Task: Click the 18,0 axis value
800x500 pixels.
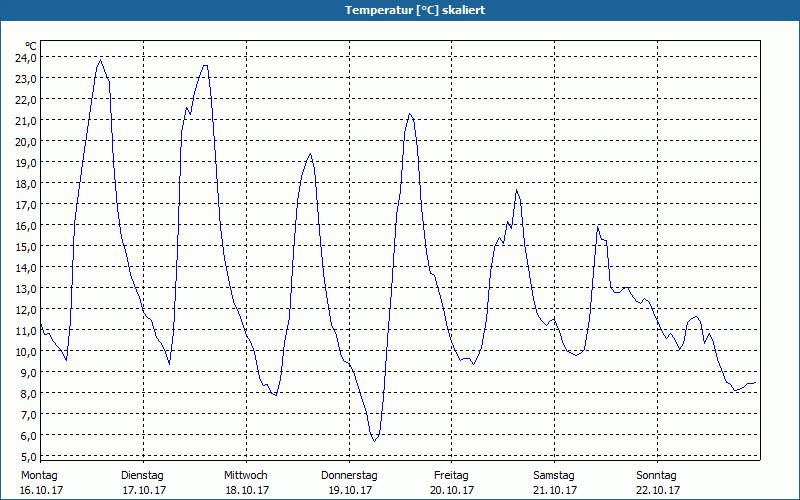Action: pyautogui.click(x=26, y=184)
